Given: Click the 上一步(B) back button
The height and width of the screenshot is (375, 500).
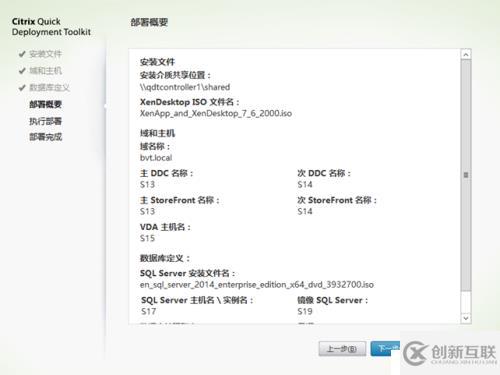Looking at the screenshot, I should click(x=342, y=349).
